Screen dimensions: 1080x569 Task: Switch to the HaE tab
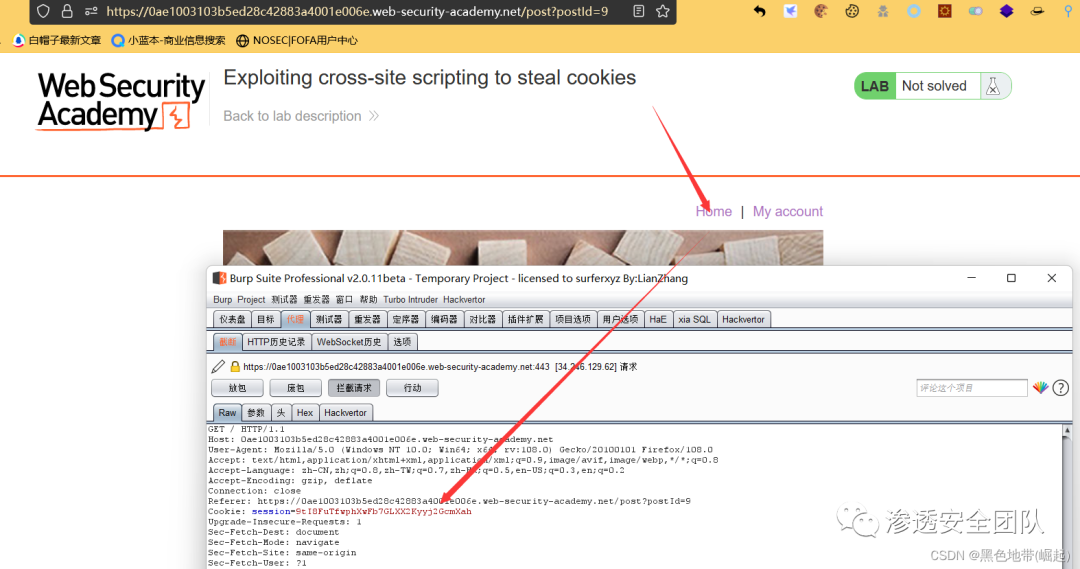(658, 320)
